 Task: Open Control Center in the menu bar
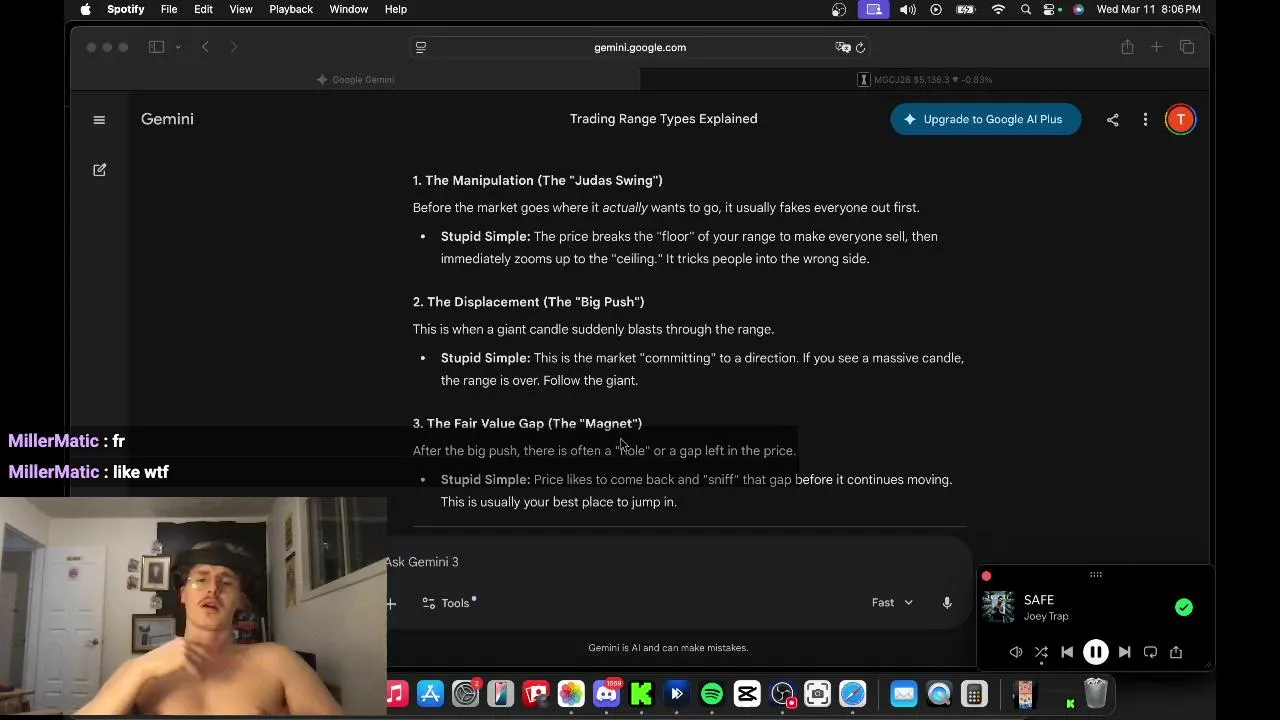coord(1051,9)
